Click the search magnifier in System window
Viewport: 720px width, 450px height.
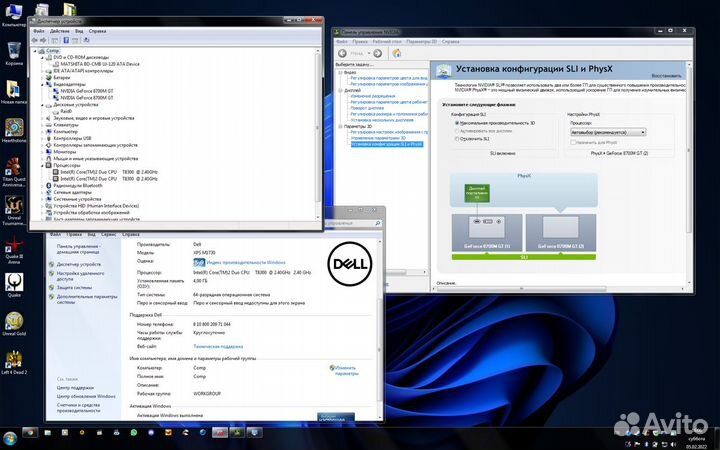point(378,223)
